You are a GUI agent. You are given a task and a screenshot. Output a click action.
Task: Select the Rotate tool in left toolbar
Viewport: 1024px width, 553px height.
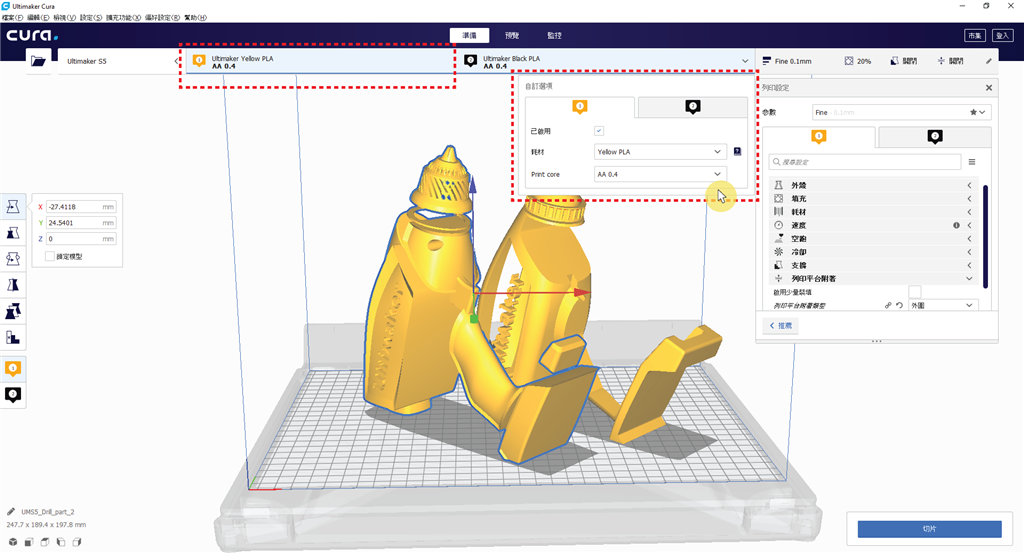coord(13,258)
